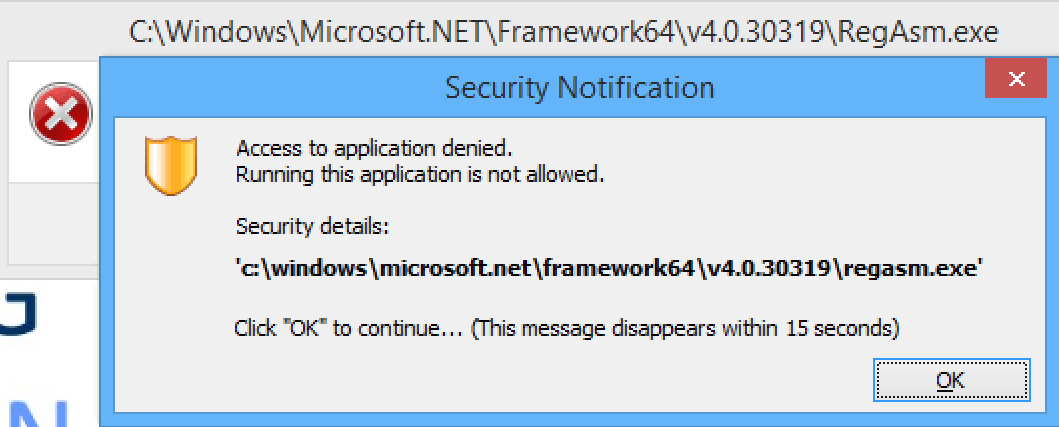The height and width of the screenshot is (427, 1059).
Task: Click the orange shield icon
Action: [171, 166]
